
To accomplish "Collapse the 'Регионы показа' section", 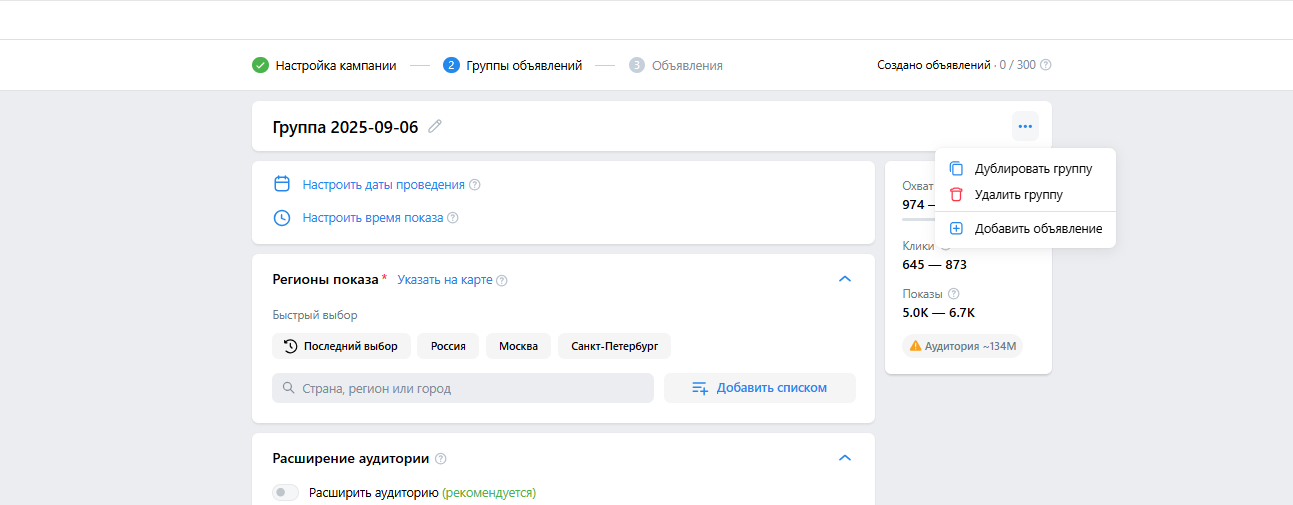I will click(844, 279).
